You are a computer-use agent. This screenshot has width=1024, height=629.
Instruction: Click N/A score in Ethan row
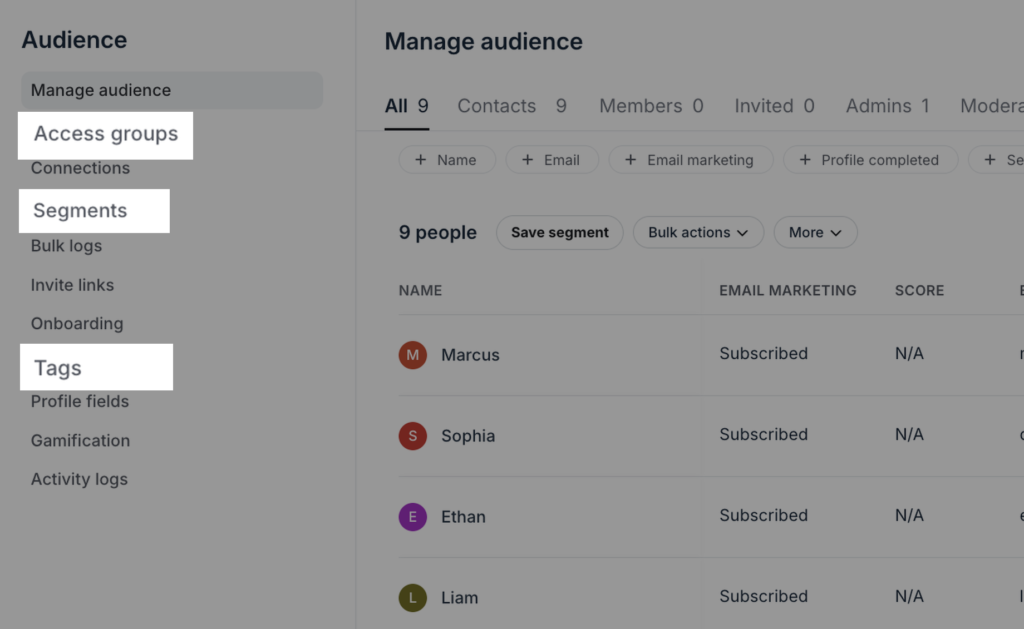[909, 515]
